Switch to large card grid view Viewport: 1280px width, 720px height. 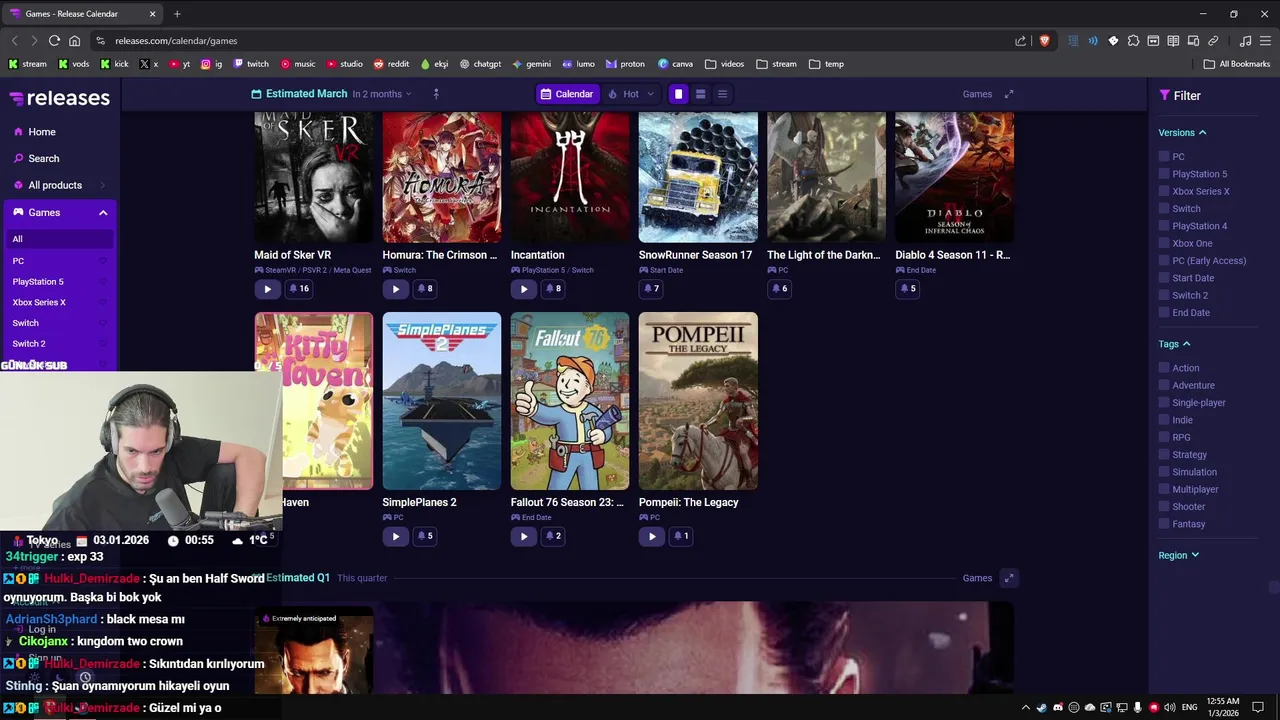pos(678,94)
